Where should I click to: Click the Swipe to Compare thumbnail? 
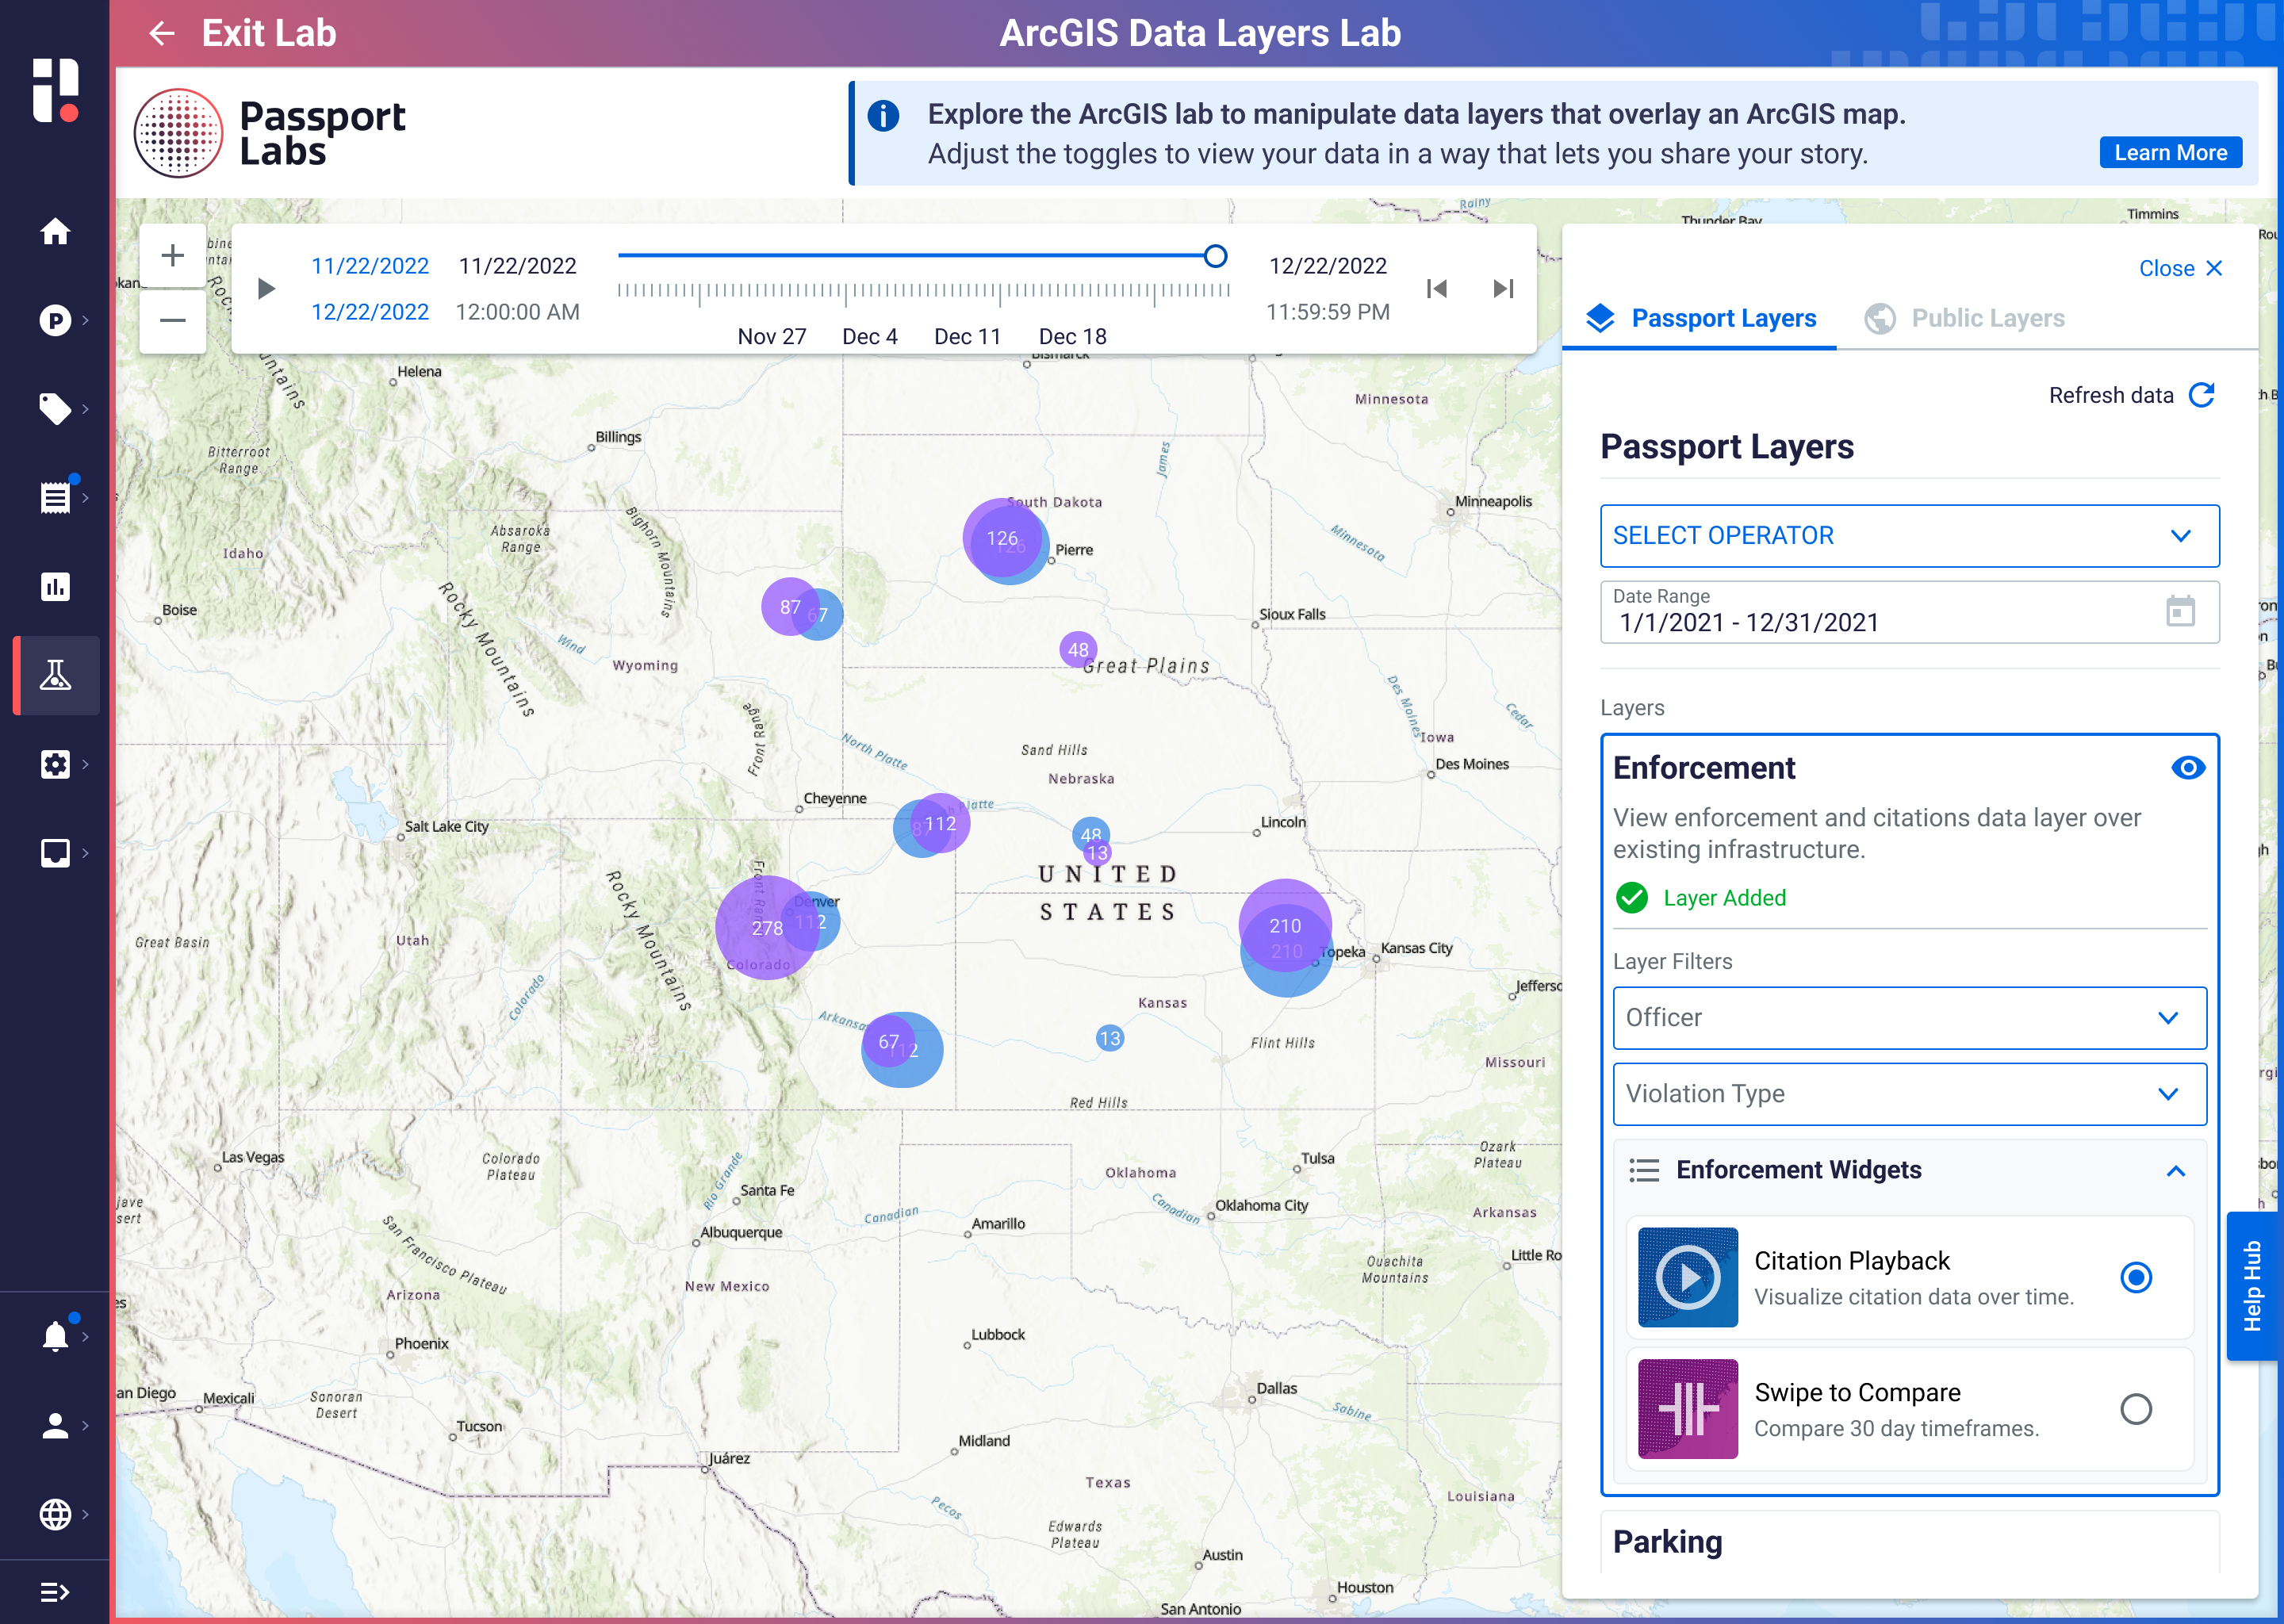(1687, 1408)
